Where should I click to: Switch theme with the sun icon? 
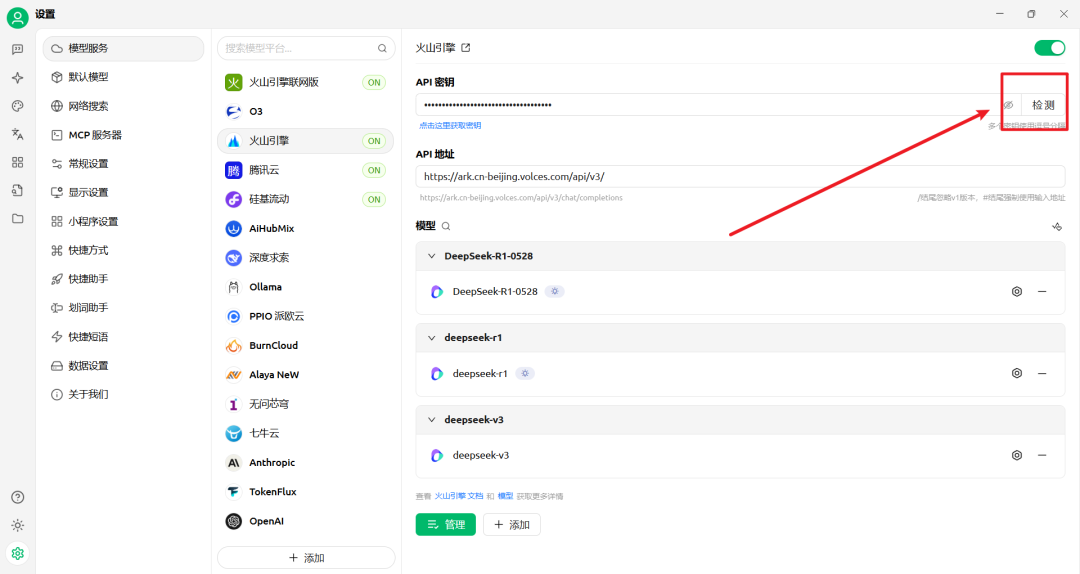point(17,526)
